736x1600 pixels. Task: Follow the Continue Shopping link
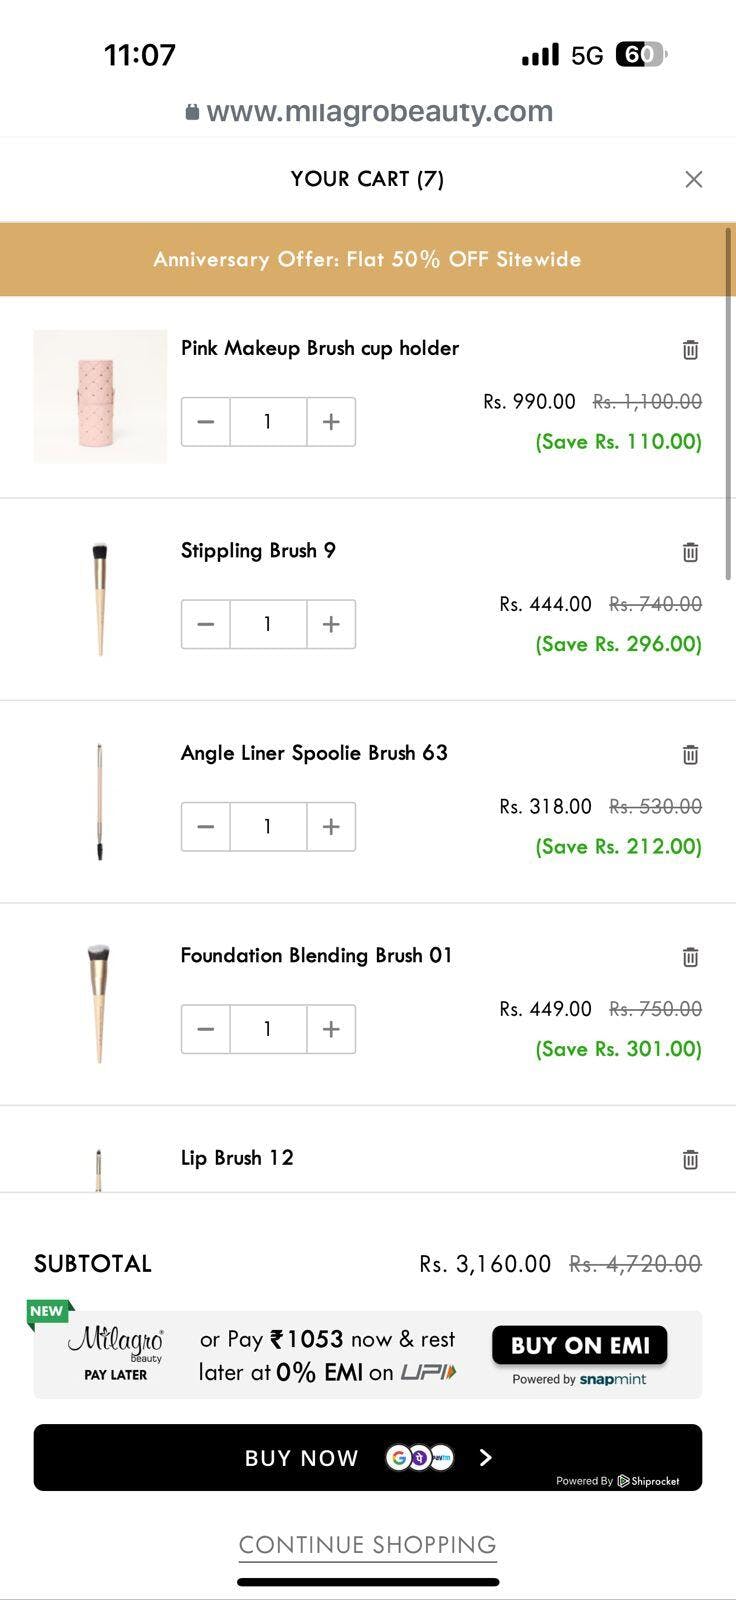pos(367,1545)
